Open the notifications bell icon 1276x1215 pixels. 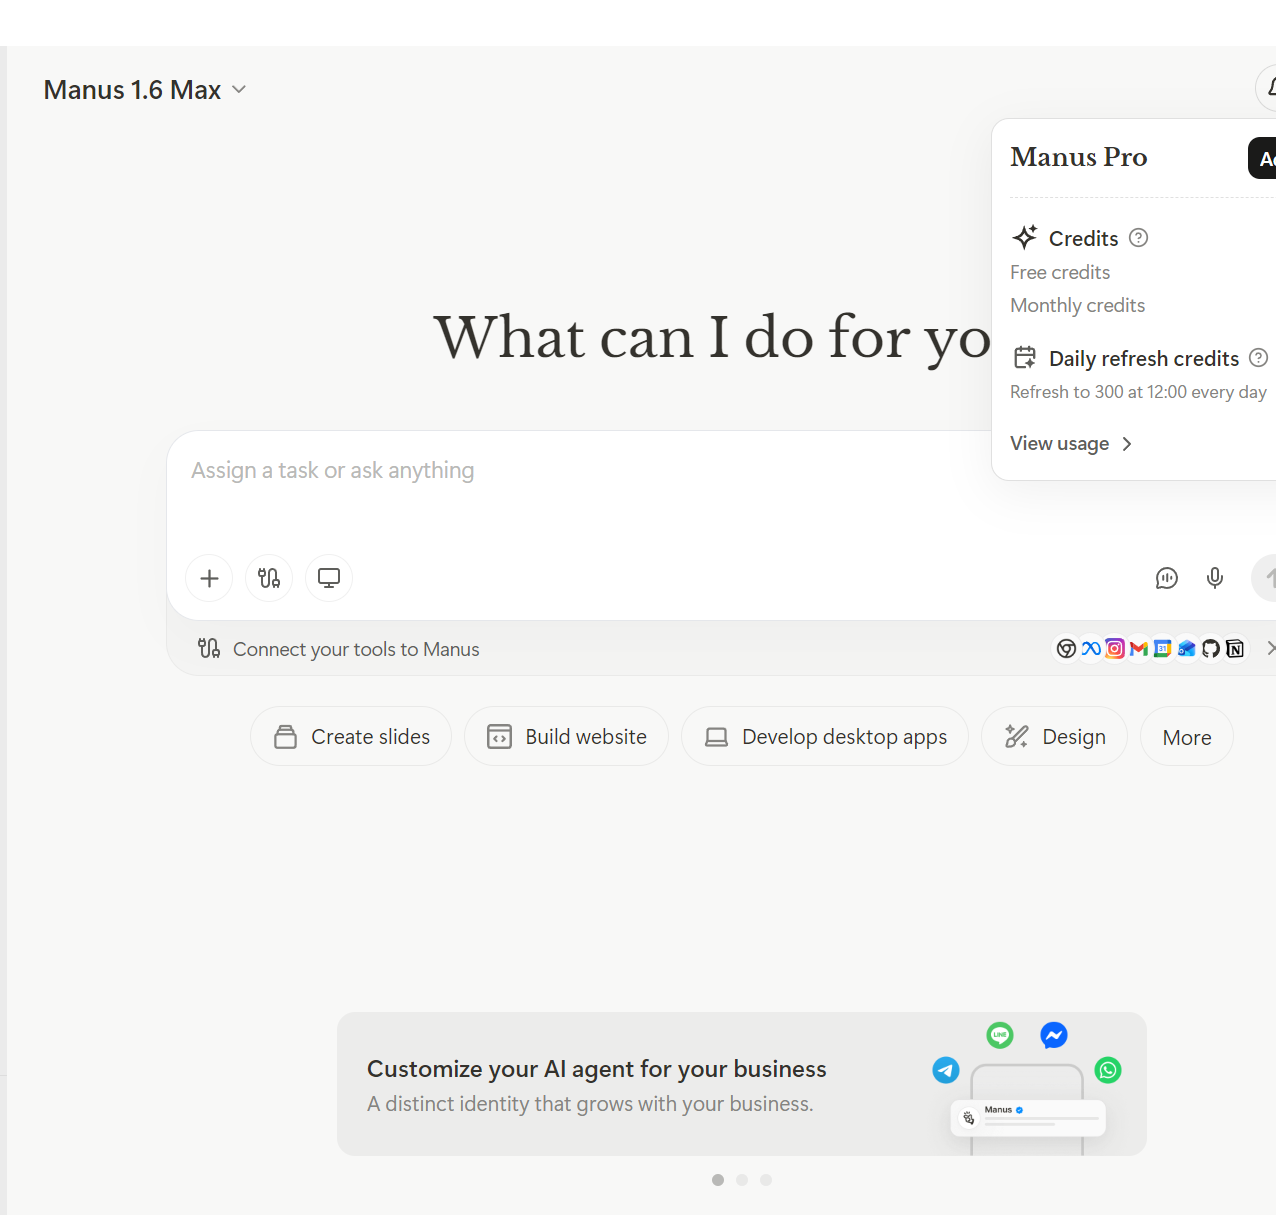[x=1268, y=88]
